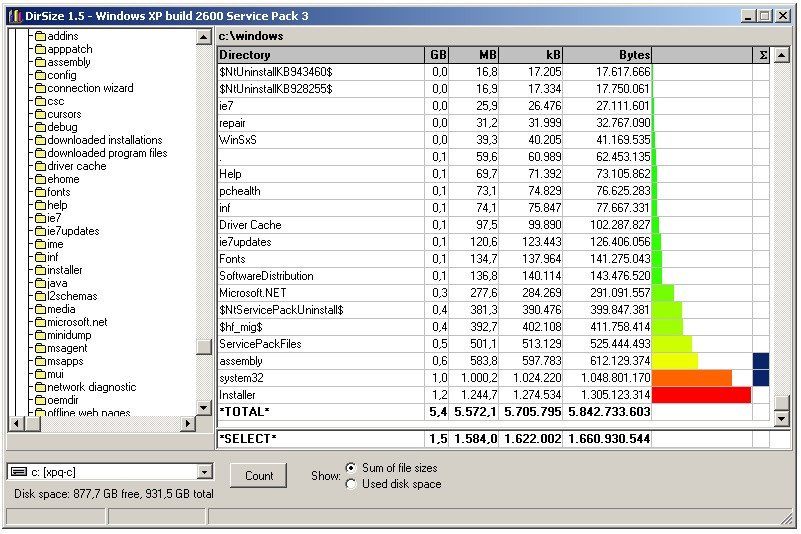The image size is (801, 534).
Task: Click the addins folder icon
Action: [40, 36]
